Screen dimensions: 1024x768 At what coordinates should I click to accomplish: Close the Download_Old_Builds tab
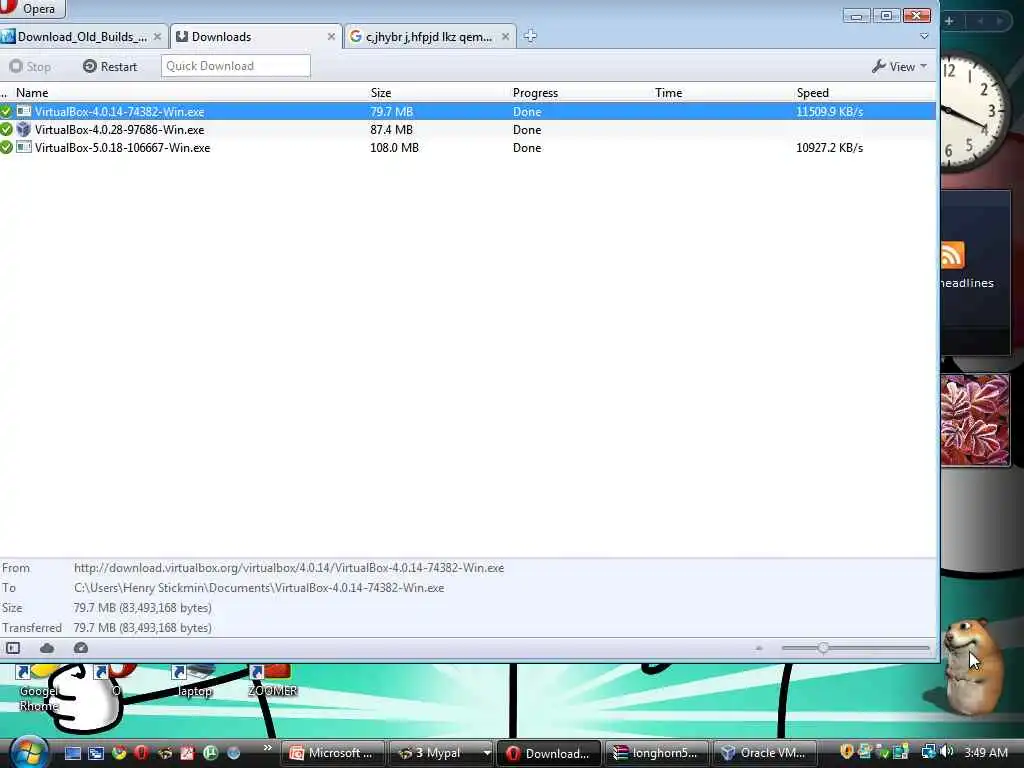pos(157,37)
